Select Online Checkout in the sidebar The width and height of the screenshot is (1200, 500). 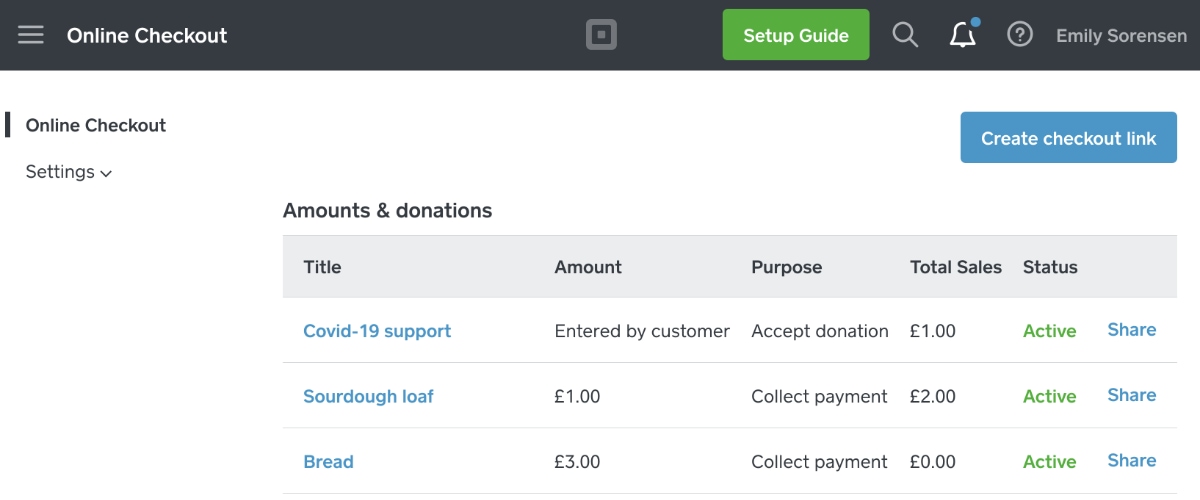[x=96, y=125]
